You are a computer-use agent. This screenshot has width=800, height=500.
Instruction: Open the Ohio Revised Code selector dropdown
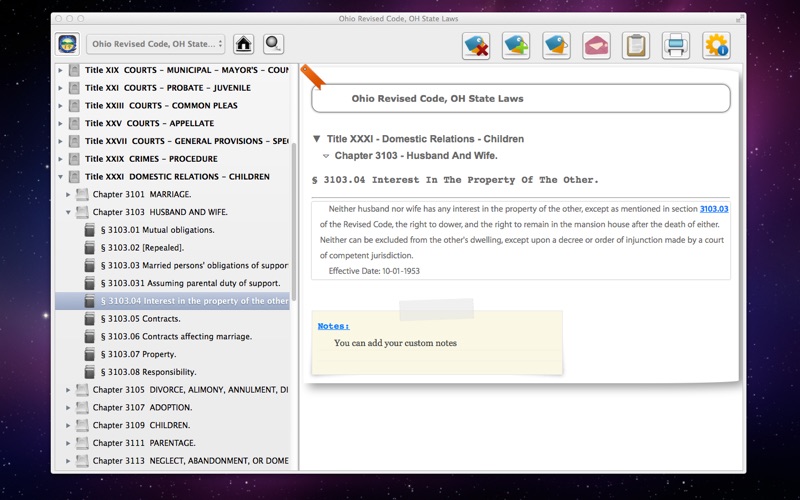point(156,44)
